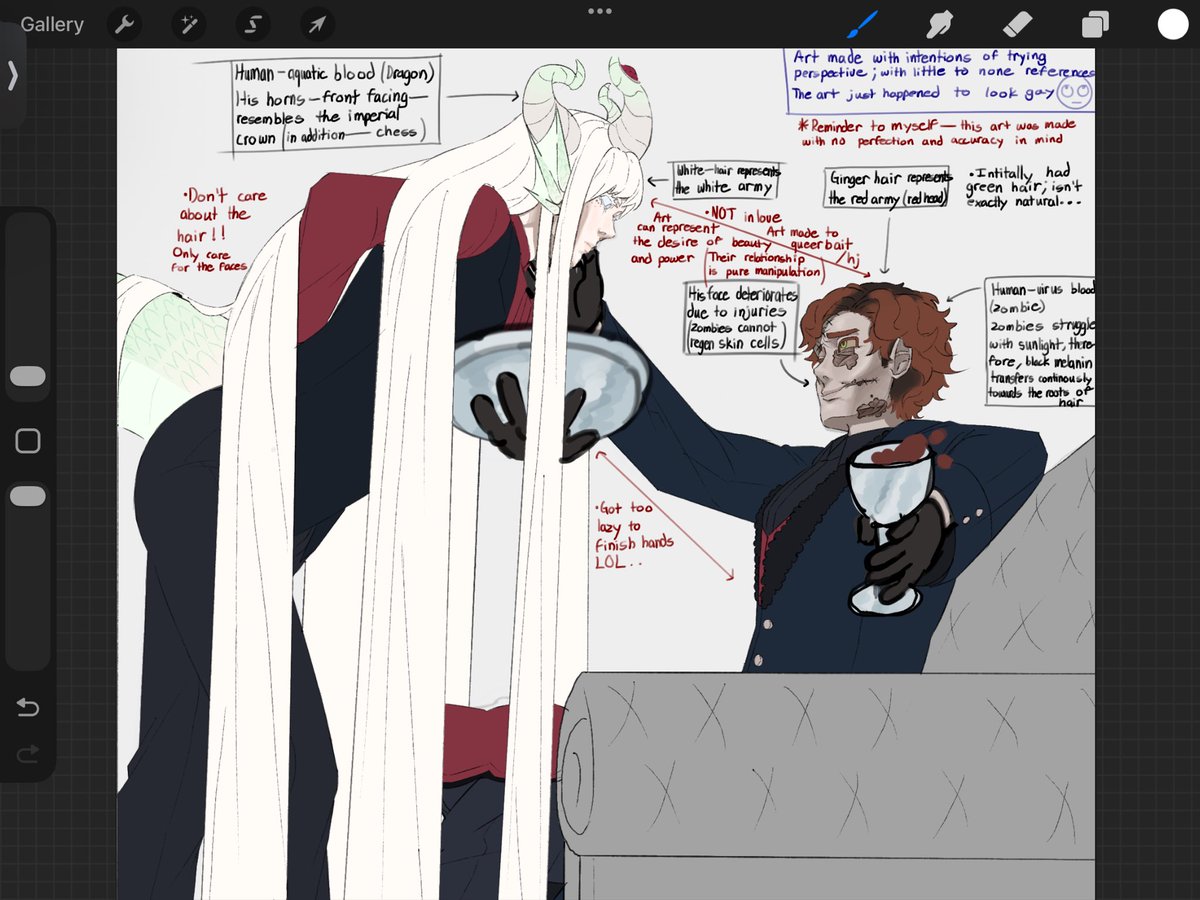Tap the 'Human—virus blood (zombie)' note
The width and height of the screenshot is (1200, 900).
1039,342
